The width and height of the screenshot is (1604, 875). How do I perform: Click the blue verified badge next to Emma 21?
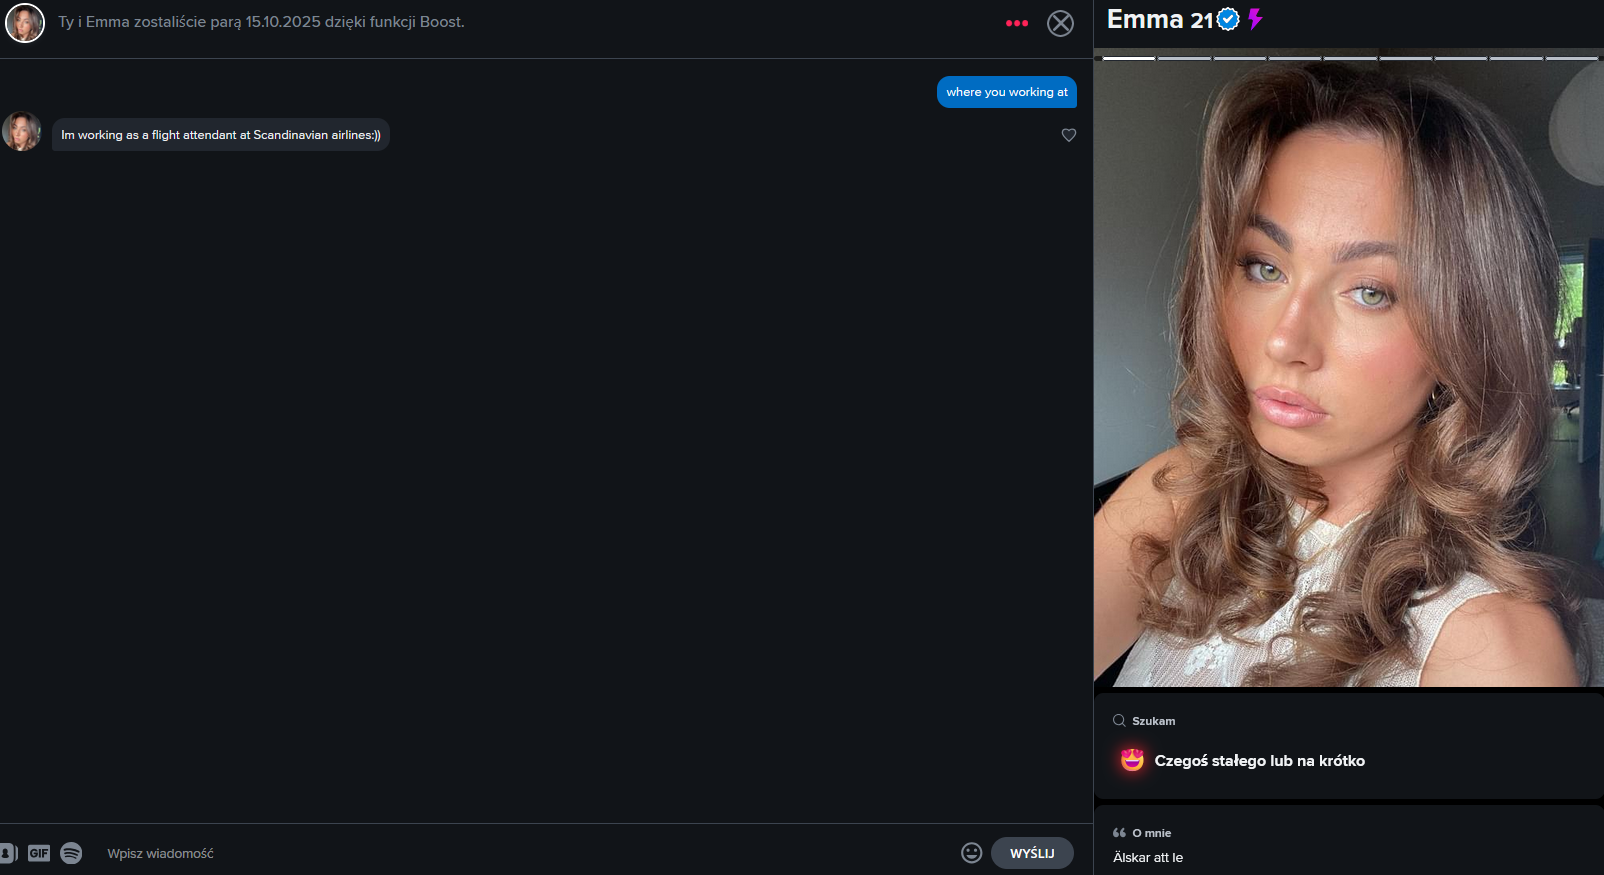tap(1228, 19)
